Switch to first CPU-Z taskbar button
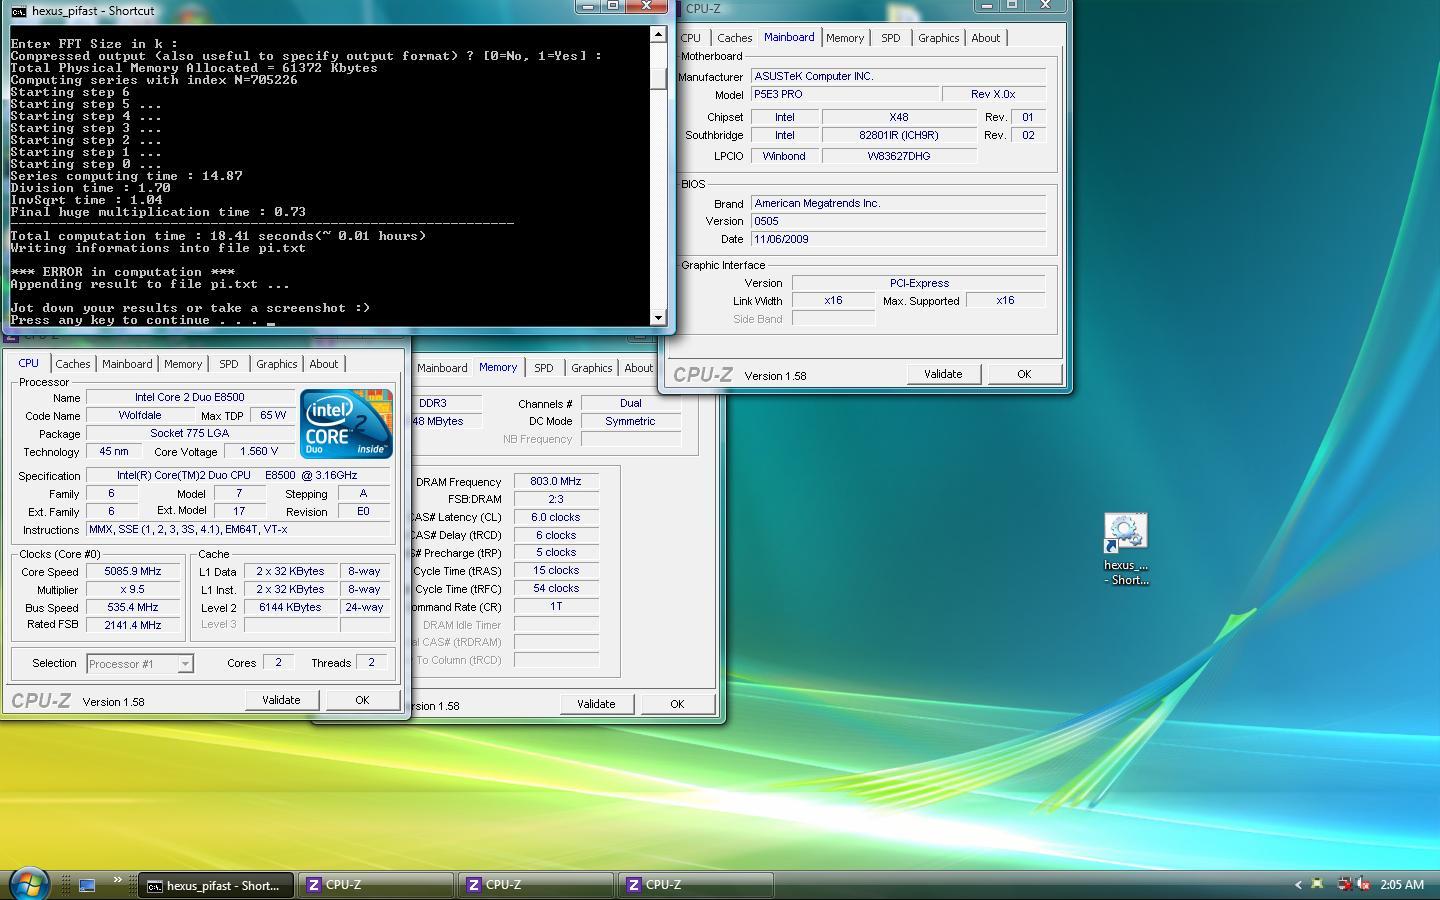1440x900 pixels. pos(377,885)
